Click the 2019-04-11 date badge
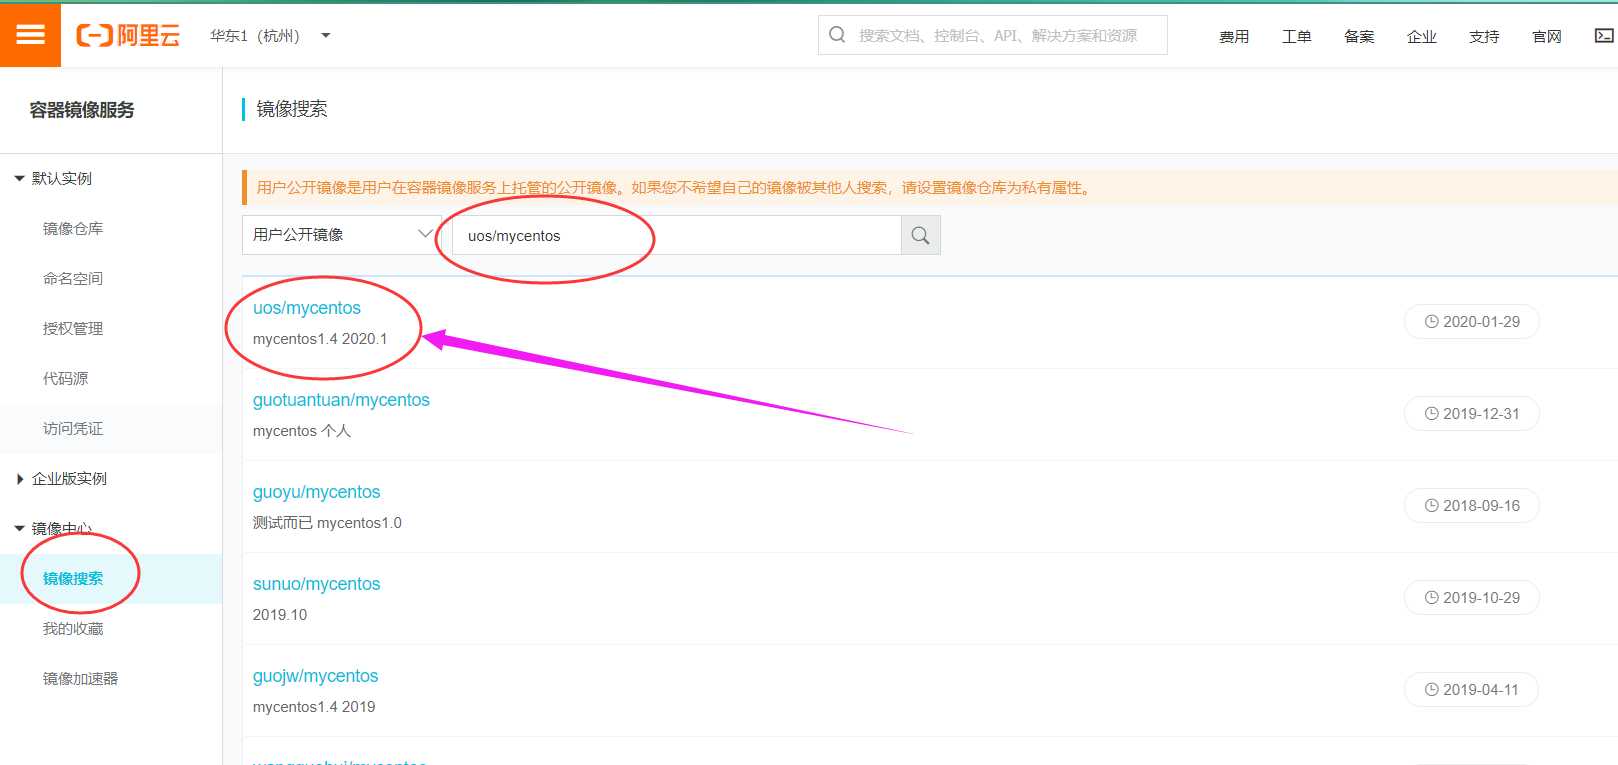 click(1471, 690)
